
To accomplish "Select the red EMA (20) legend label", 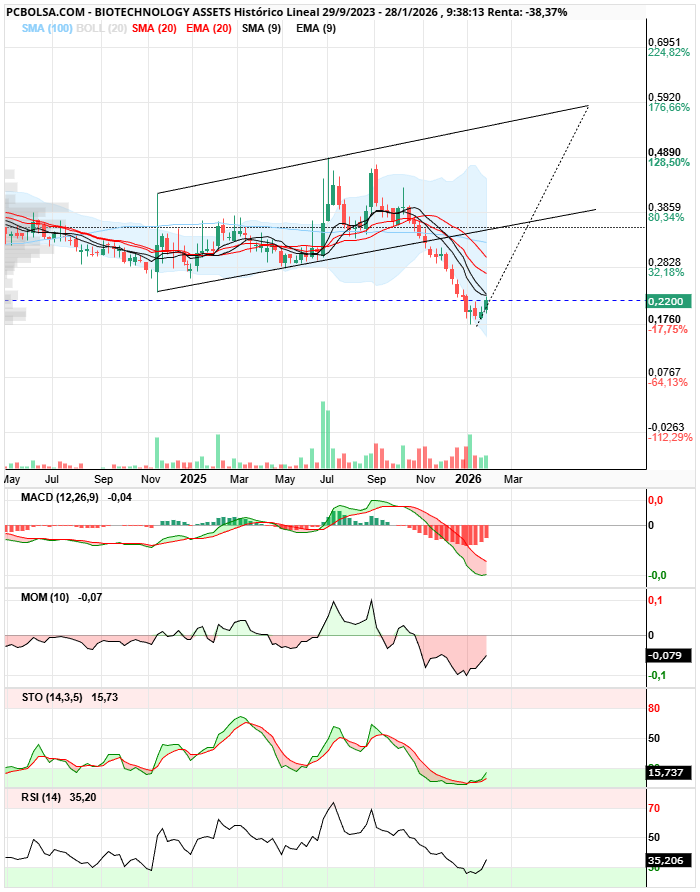I will (209, 28).
